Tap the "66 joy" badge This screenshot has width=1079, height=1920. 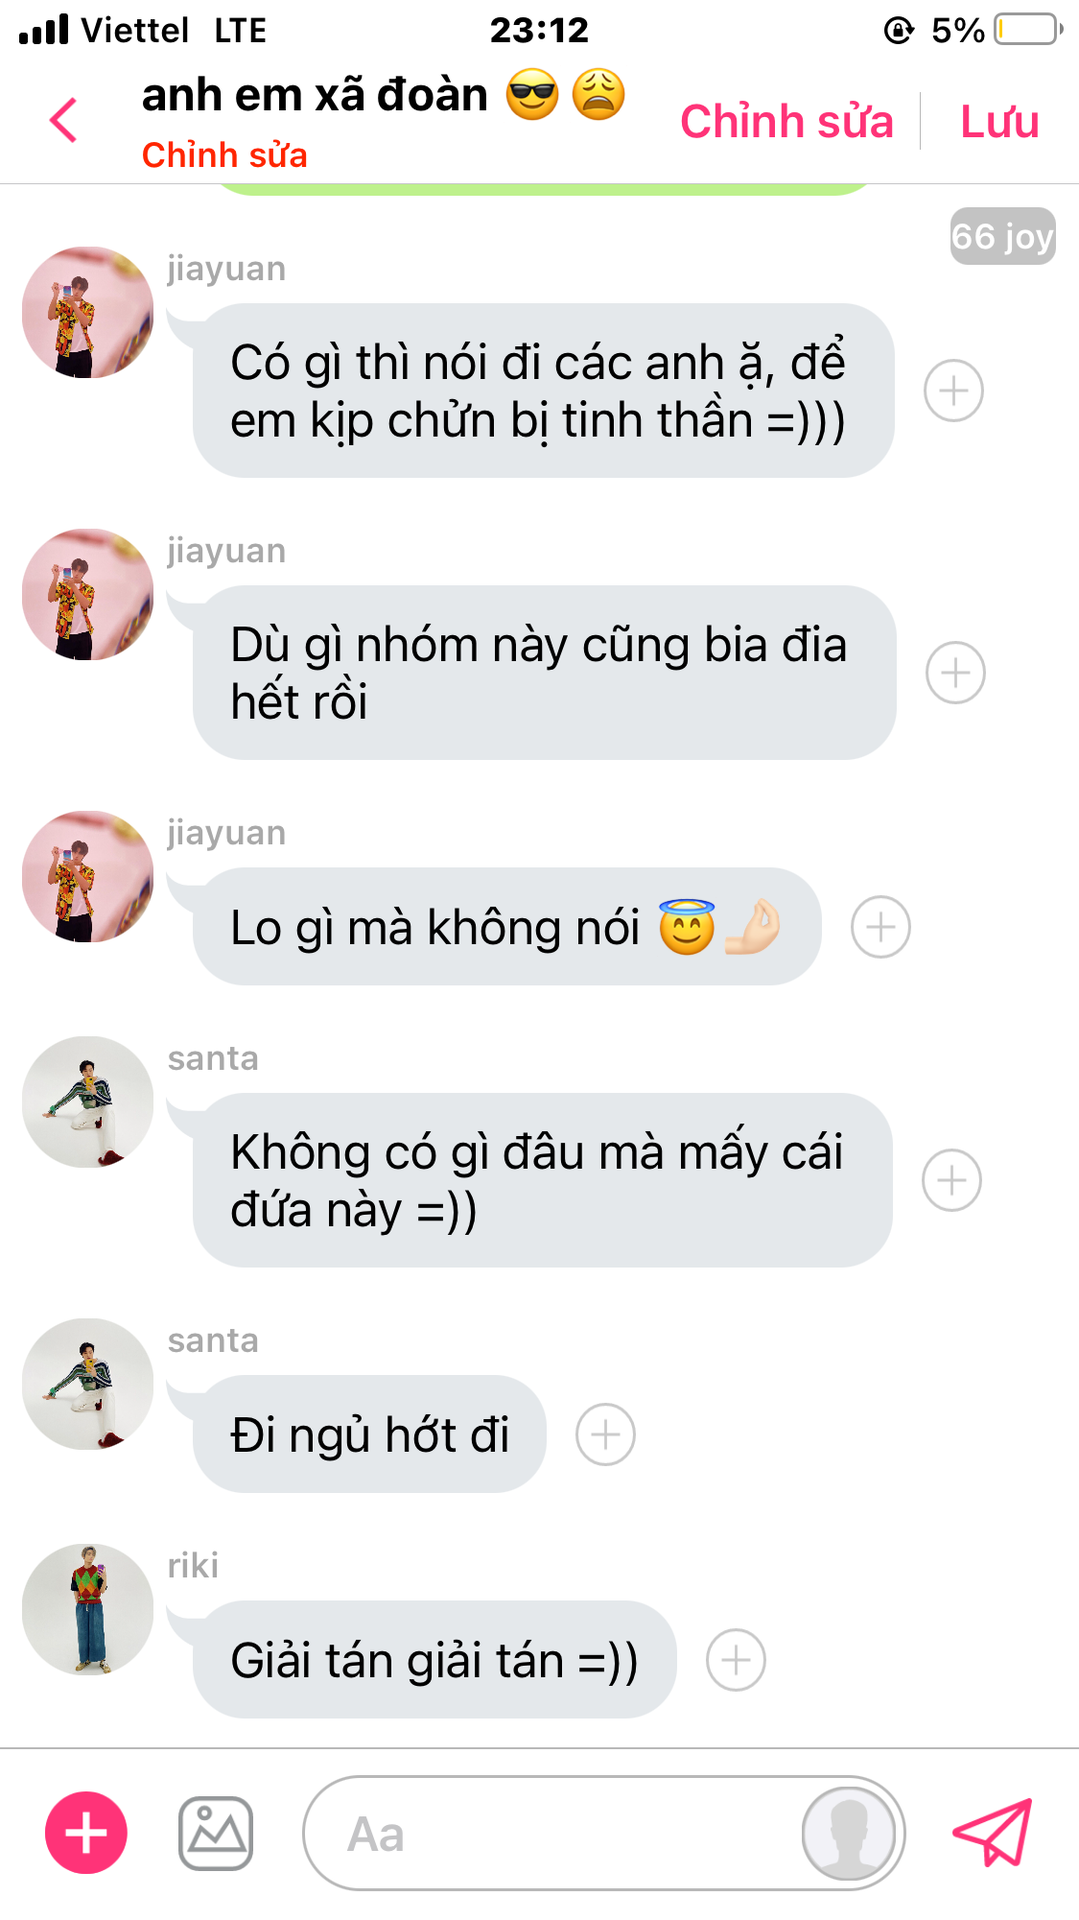point(1002,236)
